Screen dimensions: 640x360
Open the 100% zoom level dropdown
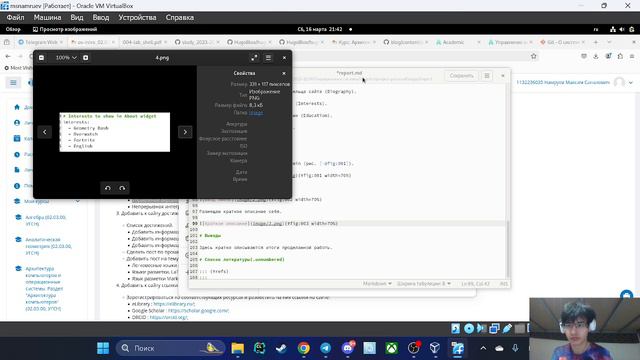tap(66, 58)
